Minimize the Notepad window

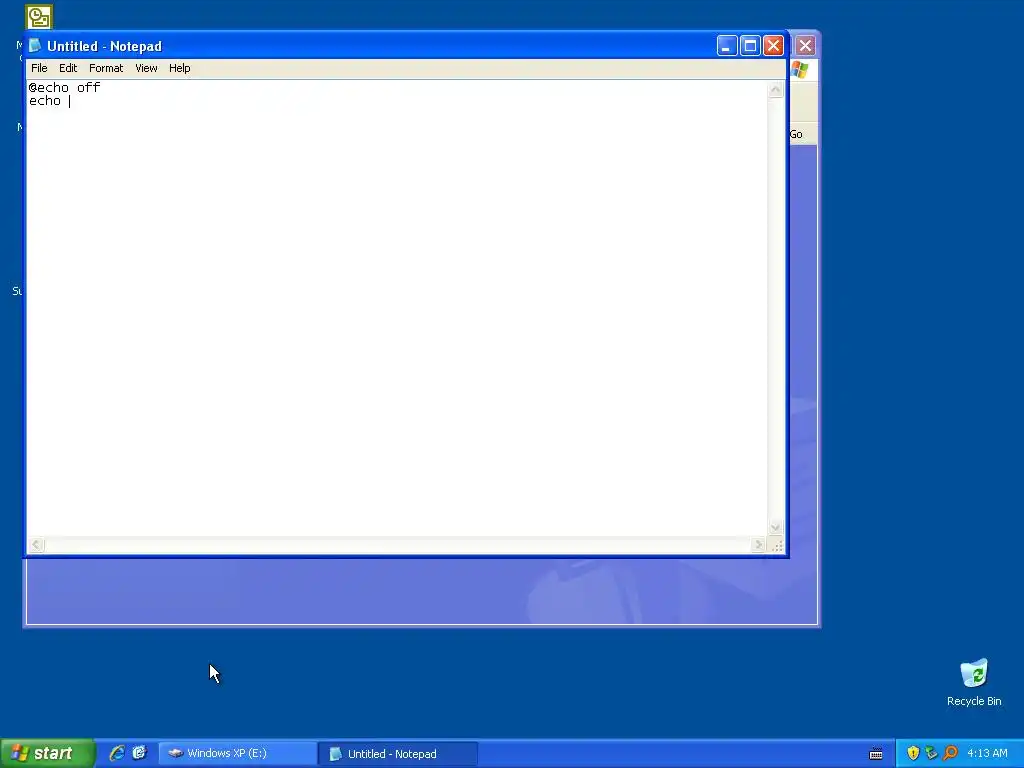tap(727, 46)
